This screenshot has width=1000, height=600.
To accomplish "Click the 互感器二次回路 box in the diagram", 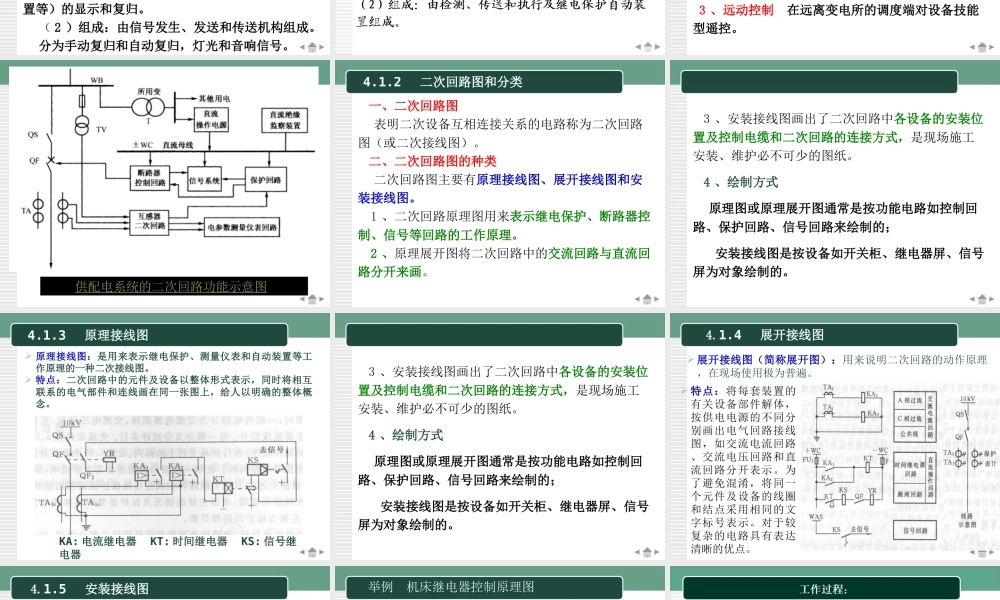I will pos(150,221).
